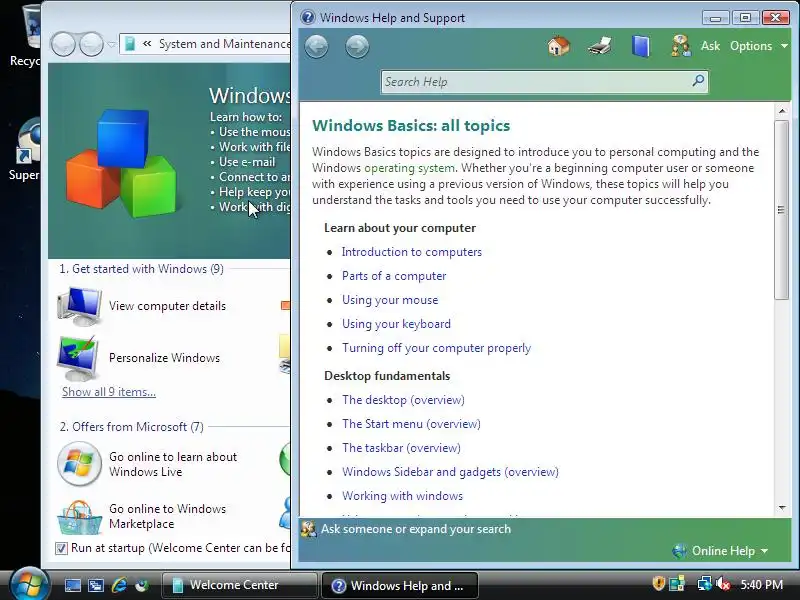Select Personalize Windows icon
800x600 pixels.
click(x=78, y=358)
